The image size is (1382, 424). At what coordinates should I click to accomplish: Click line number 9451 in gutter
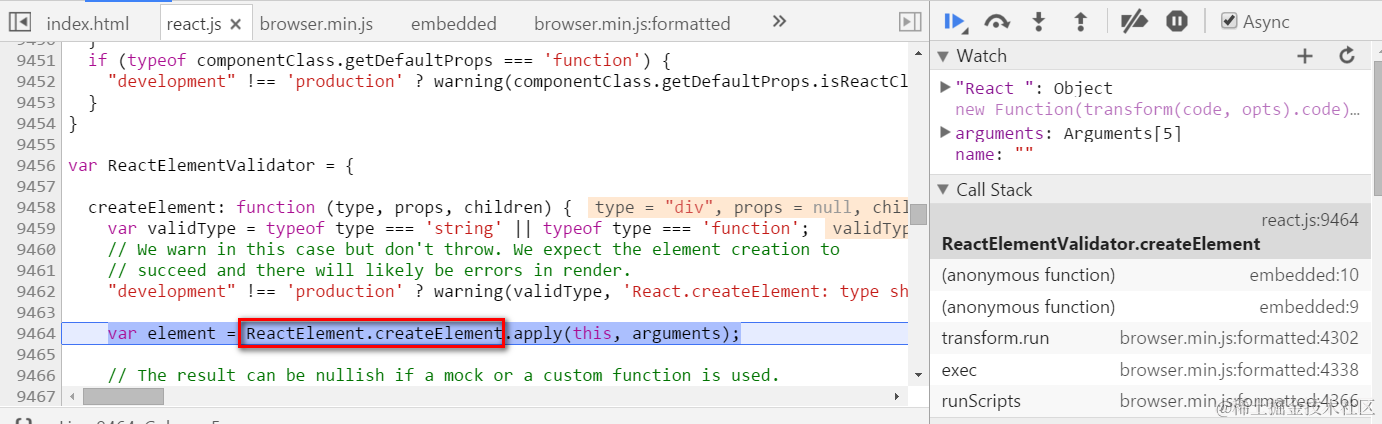point(36,60)
